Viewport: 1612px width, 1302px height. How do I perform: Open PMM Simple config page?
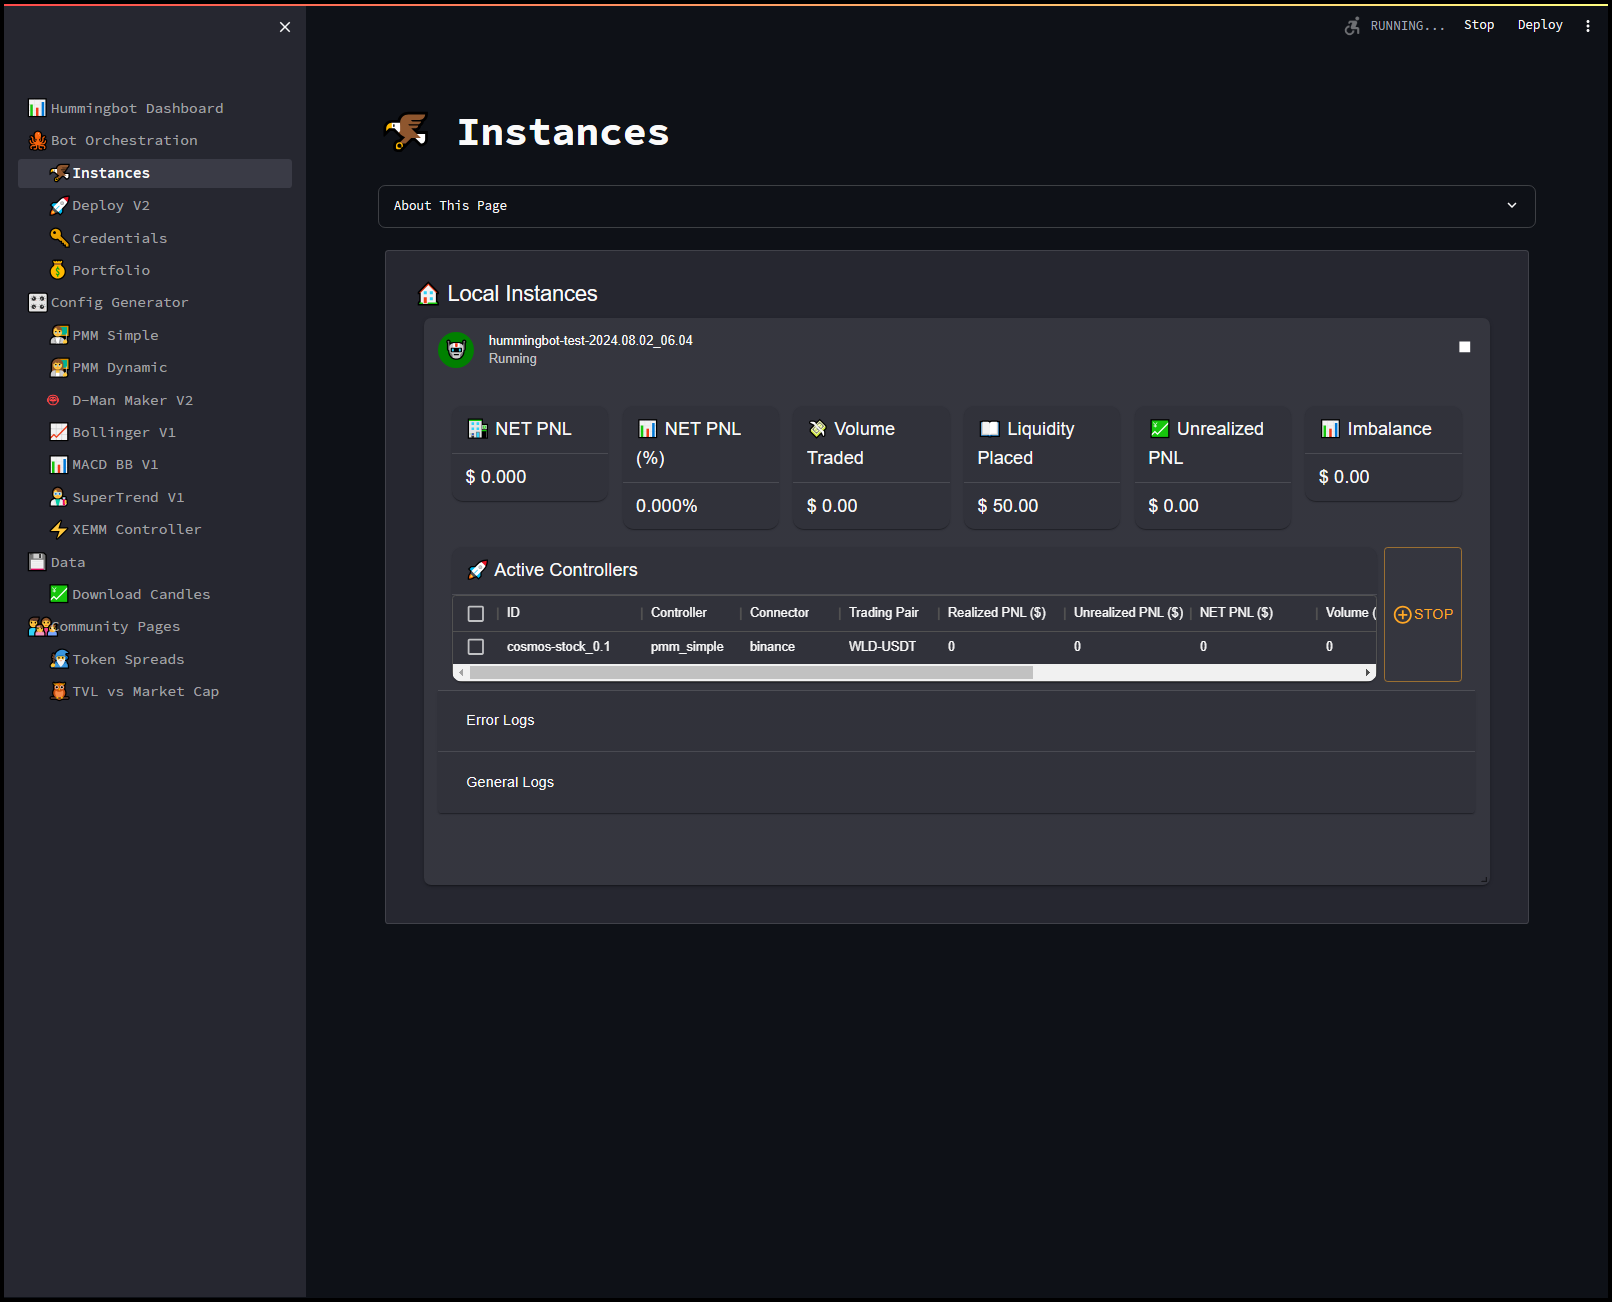point(115,336)
